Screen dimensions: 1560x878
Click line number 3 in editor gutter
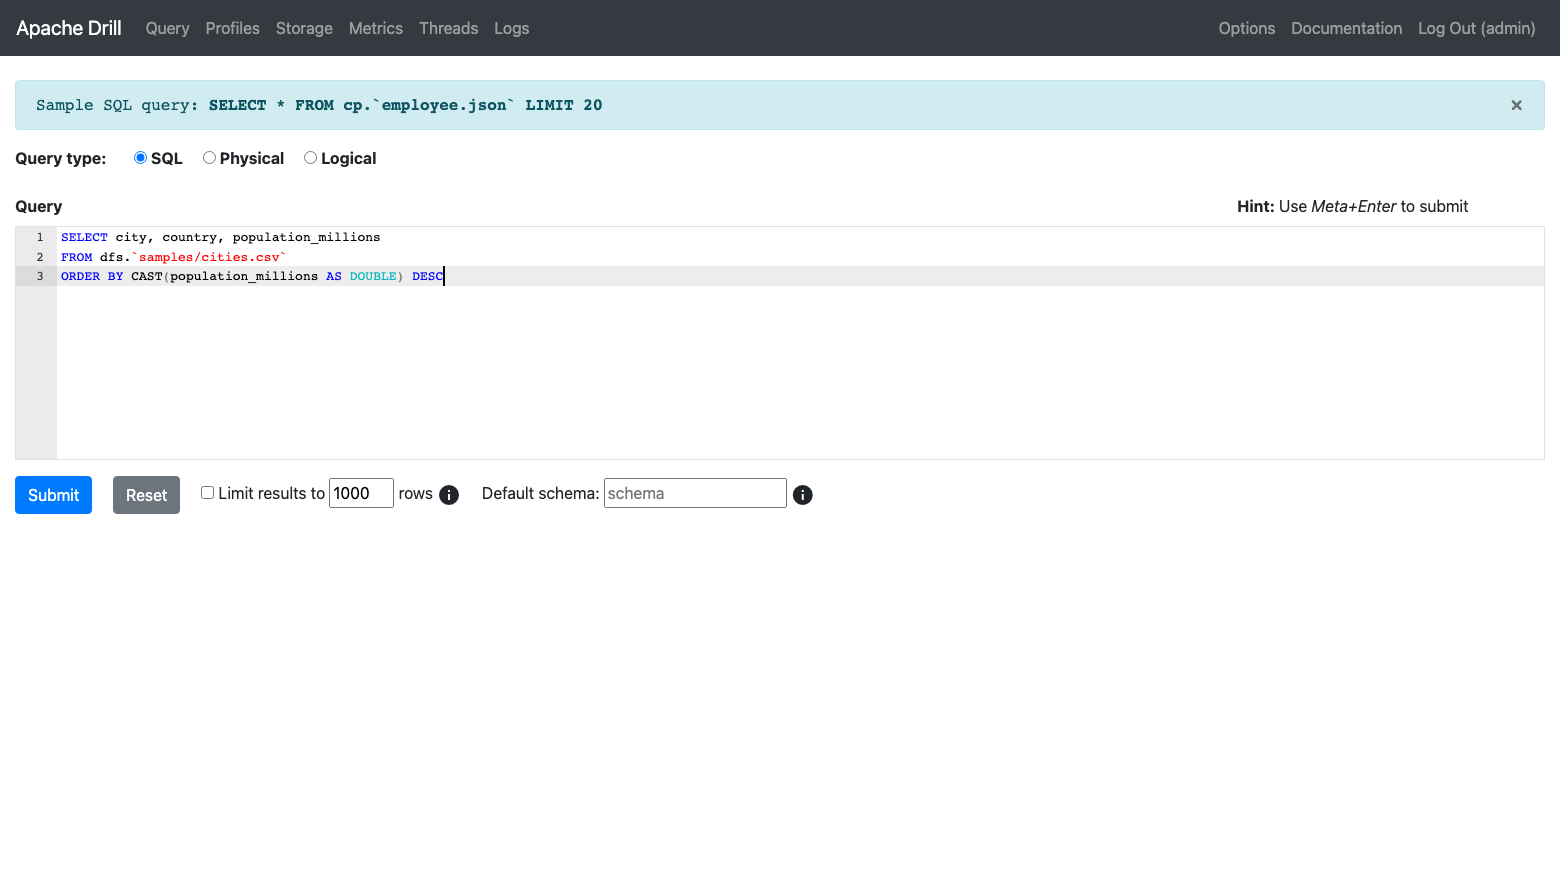(x=40, y=276)
